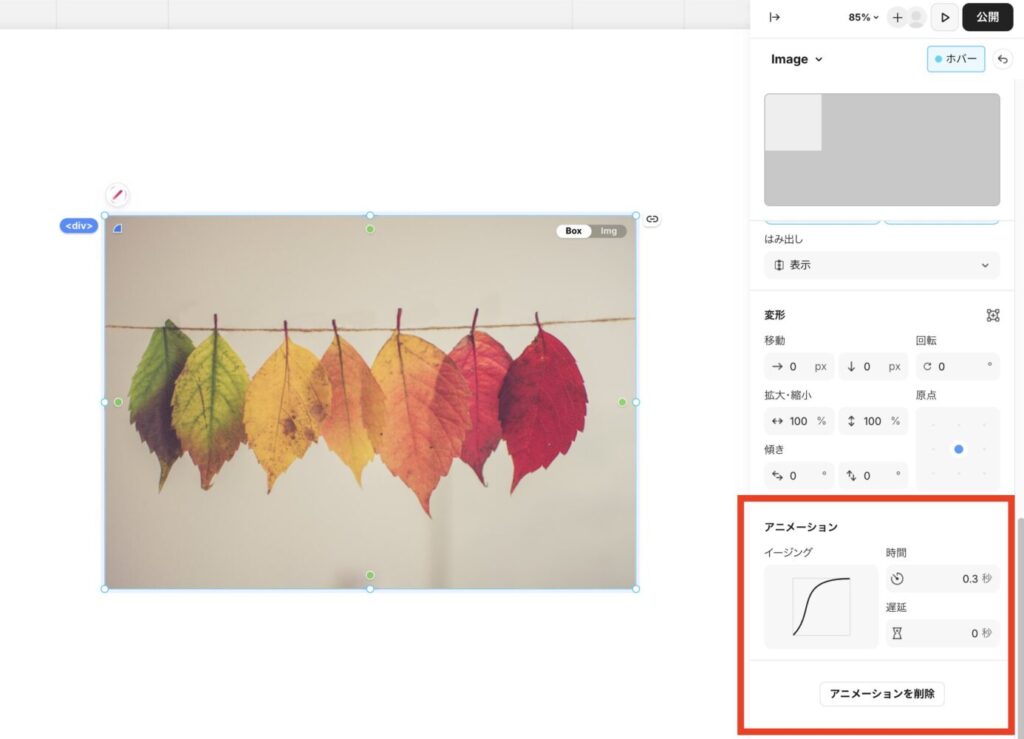Click the 回転 rotation input field
This screenshot has height=739, width=1024.
(957, 367)
